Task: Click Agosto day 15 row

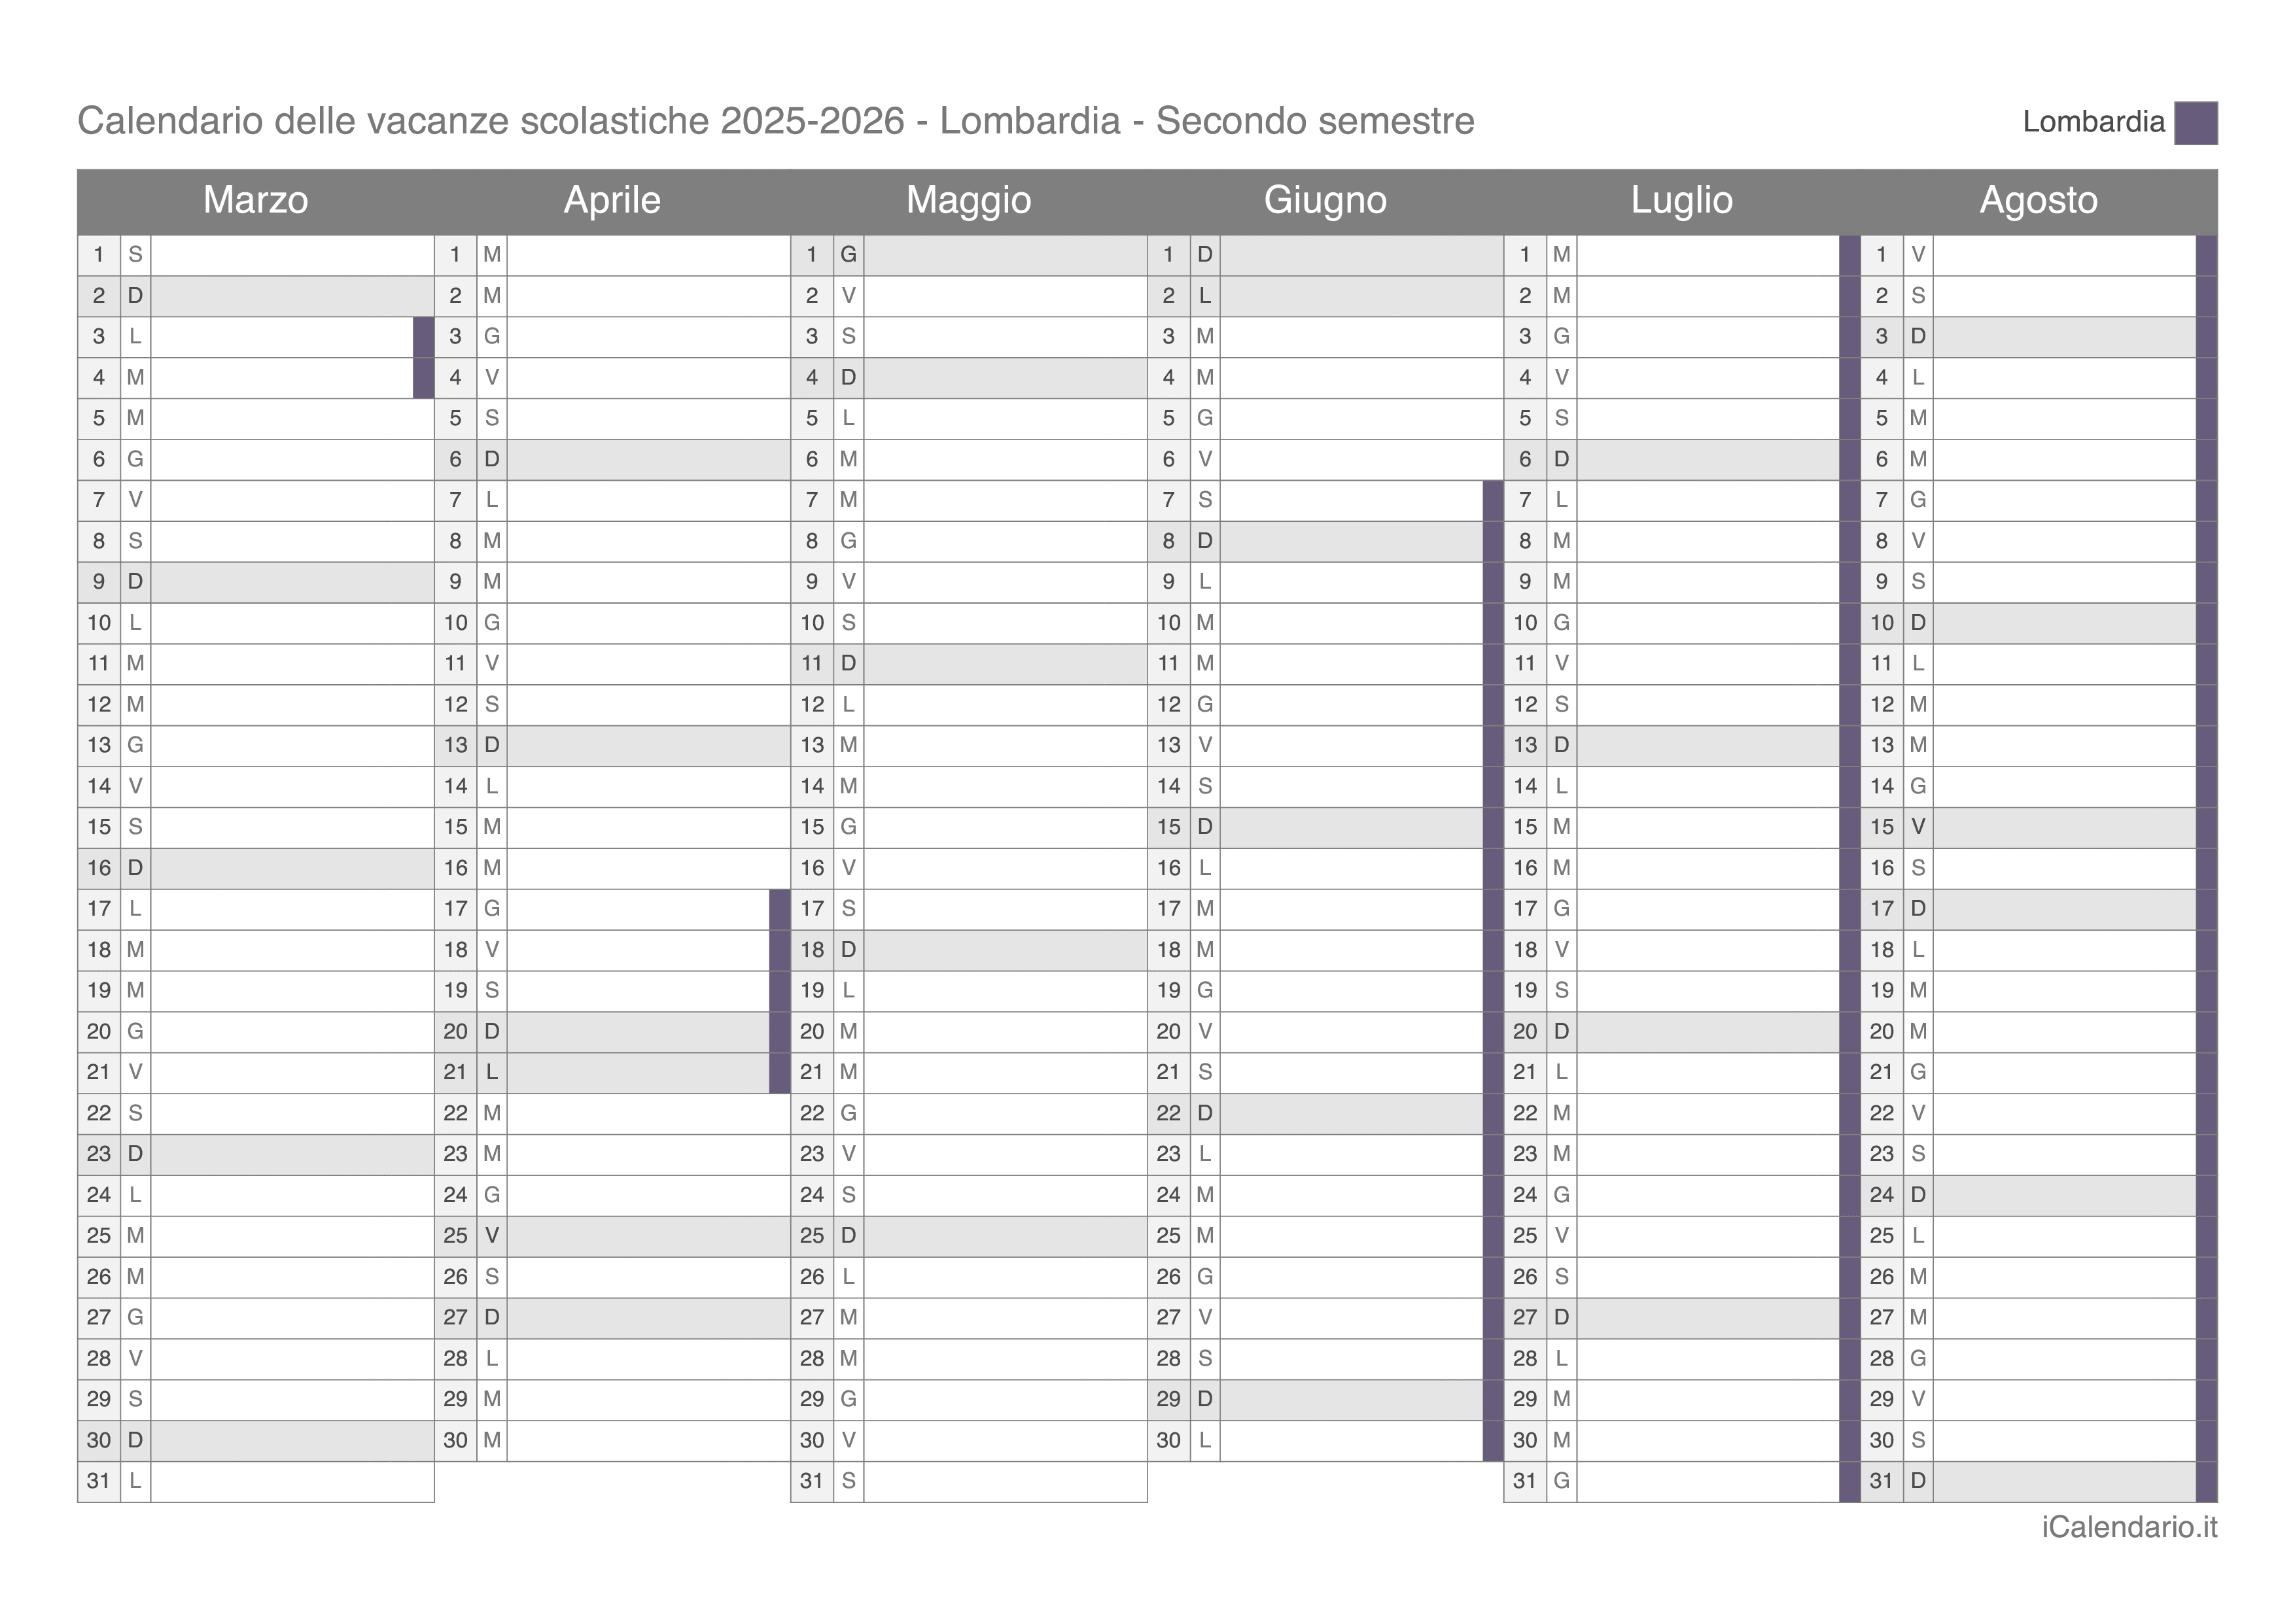Action: click(x=2039, y=828)
